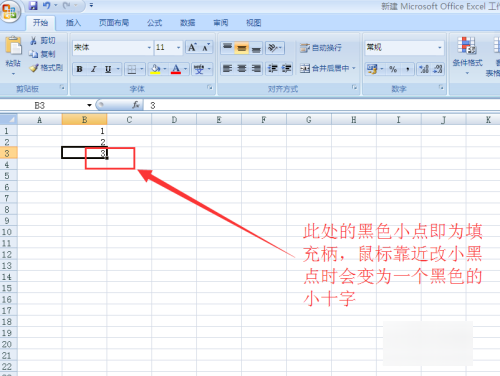This screenshot has height=376, width=500.
Task: Set middle vertical alignment
Action: tap(242, 48)
